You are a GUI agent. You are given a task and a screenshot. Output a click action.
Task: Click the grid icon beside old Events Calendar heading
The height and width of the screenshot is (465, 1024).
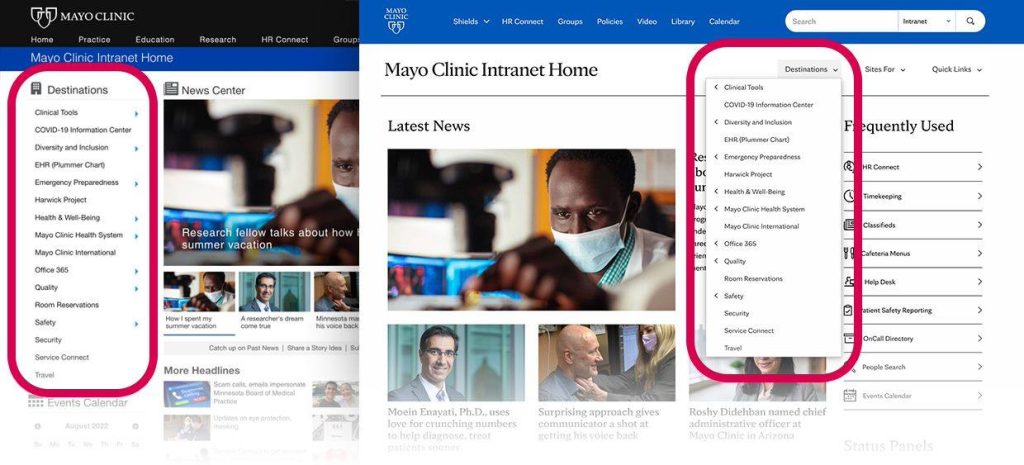[x=36, y=402]
